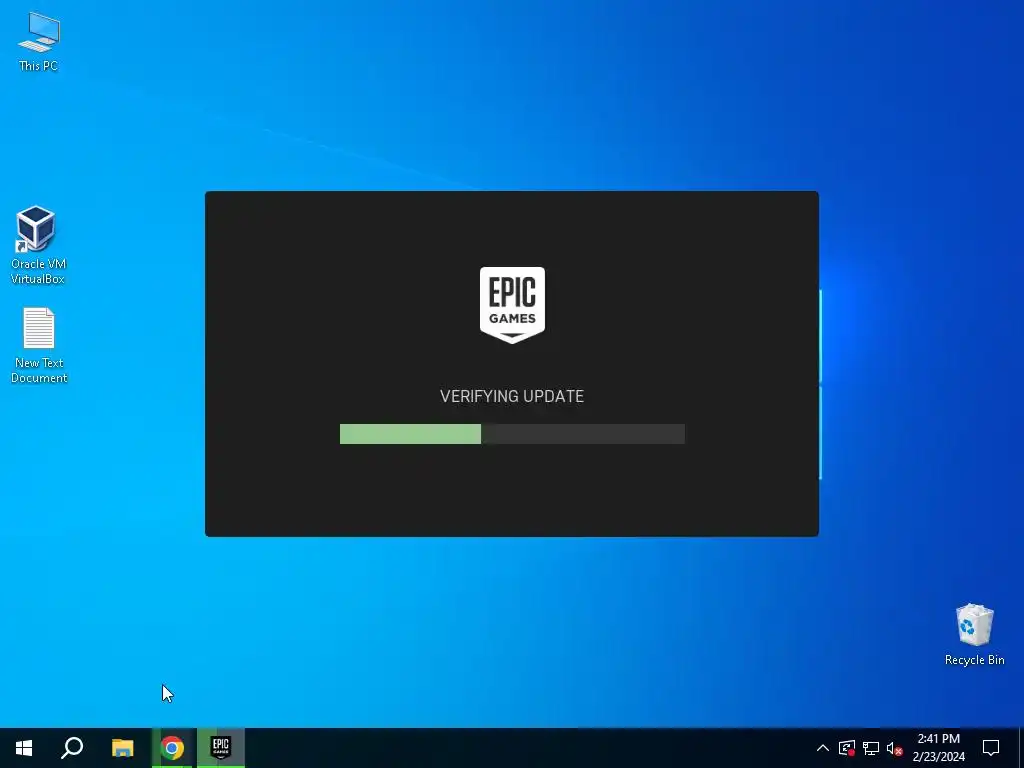Click the Epic Games logo in launcher
Viewport: 1024px width, 768px height.
pos(512,305)
